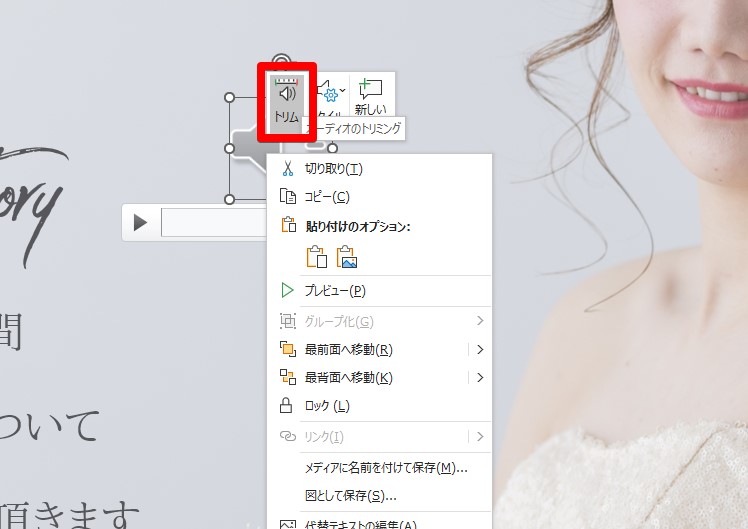Viewport: 748px width, 529px height.
Task: Expand the Group (グループ化) submenu arrow
Action: [x=480, y=321]
